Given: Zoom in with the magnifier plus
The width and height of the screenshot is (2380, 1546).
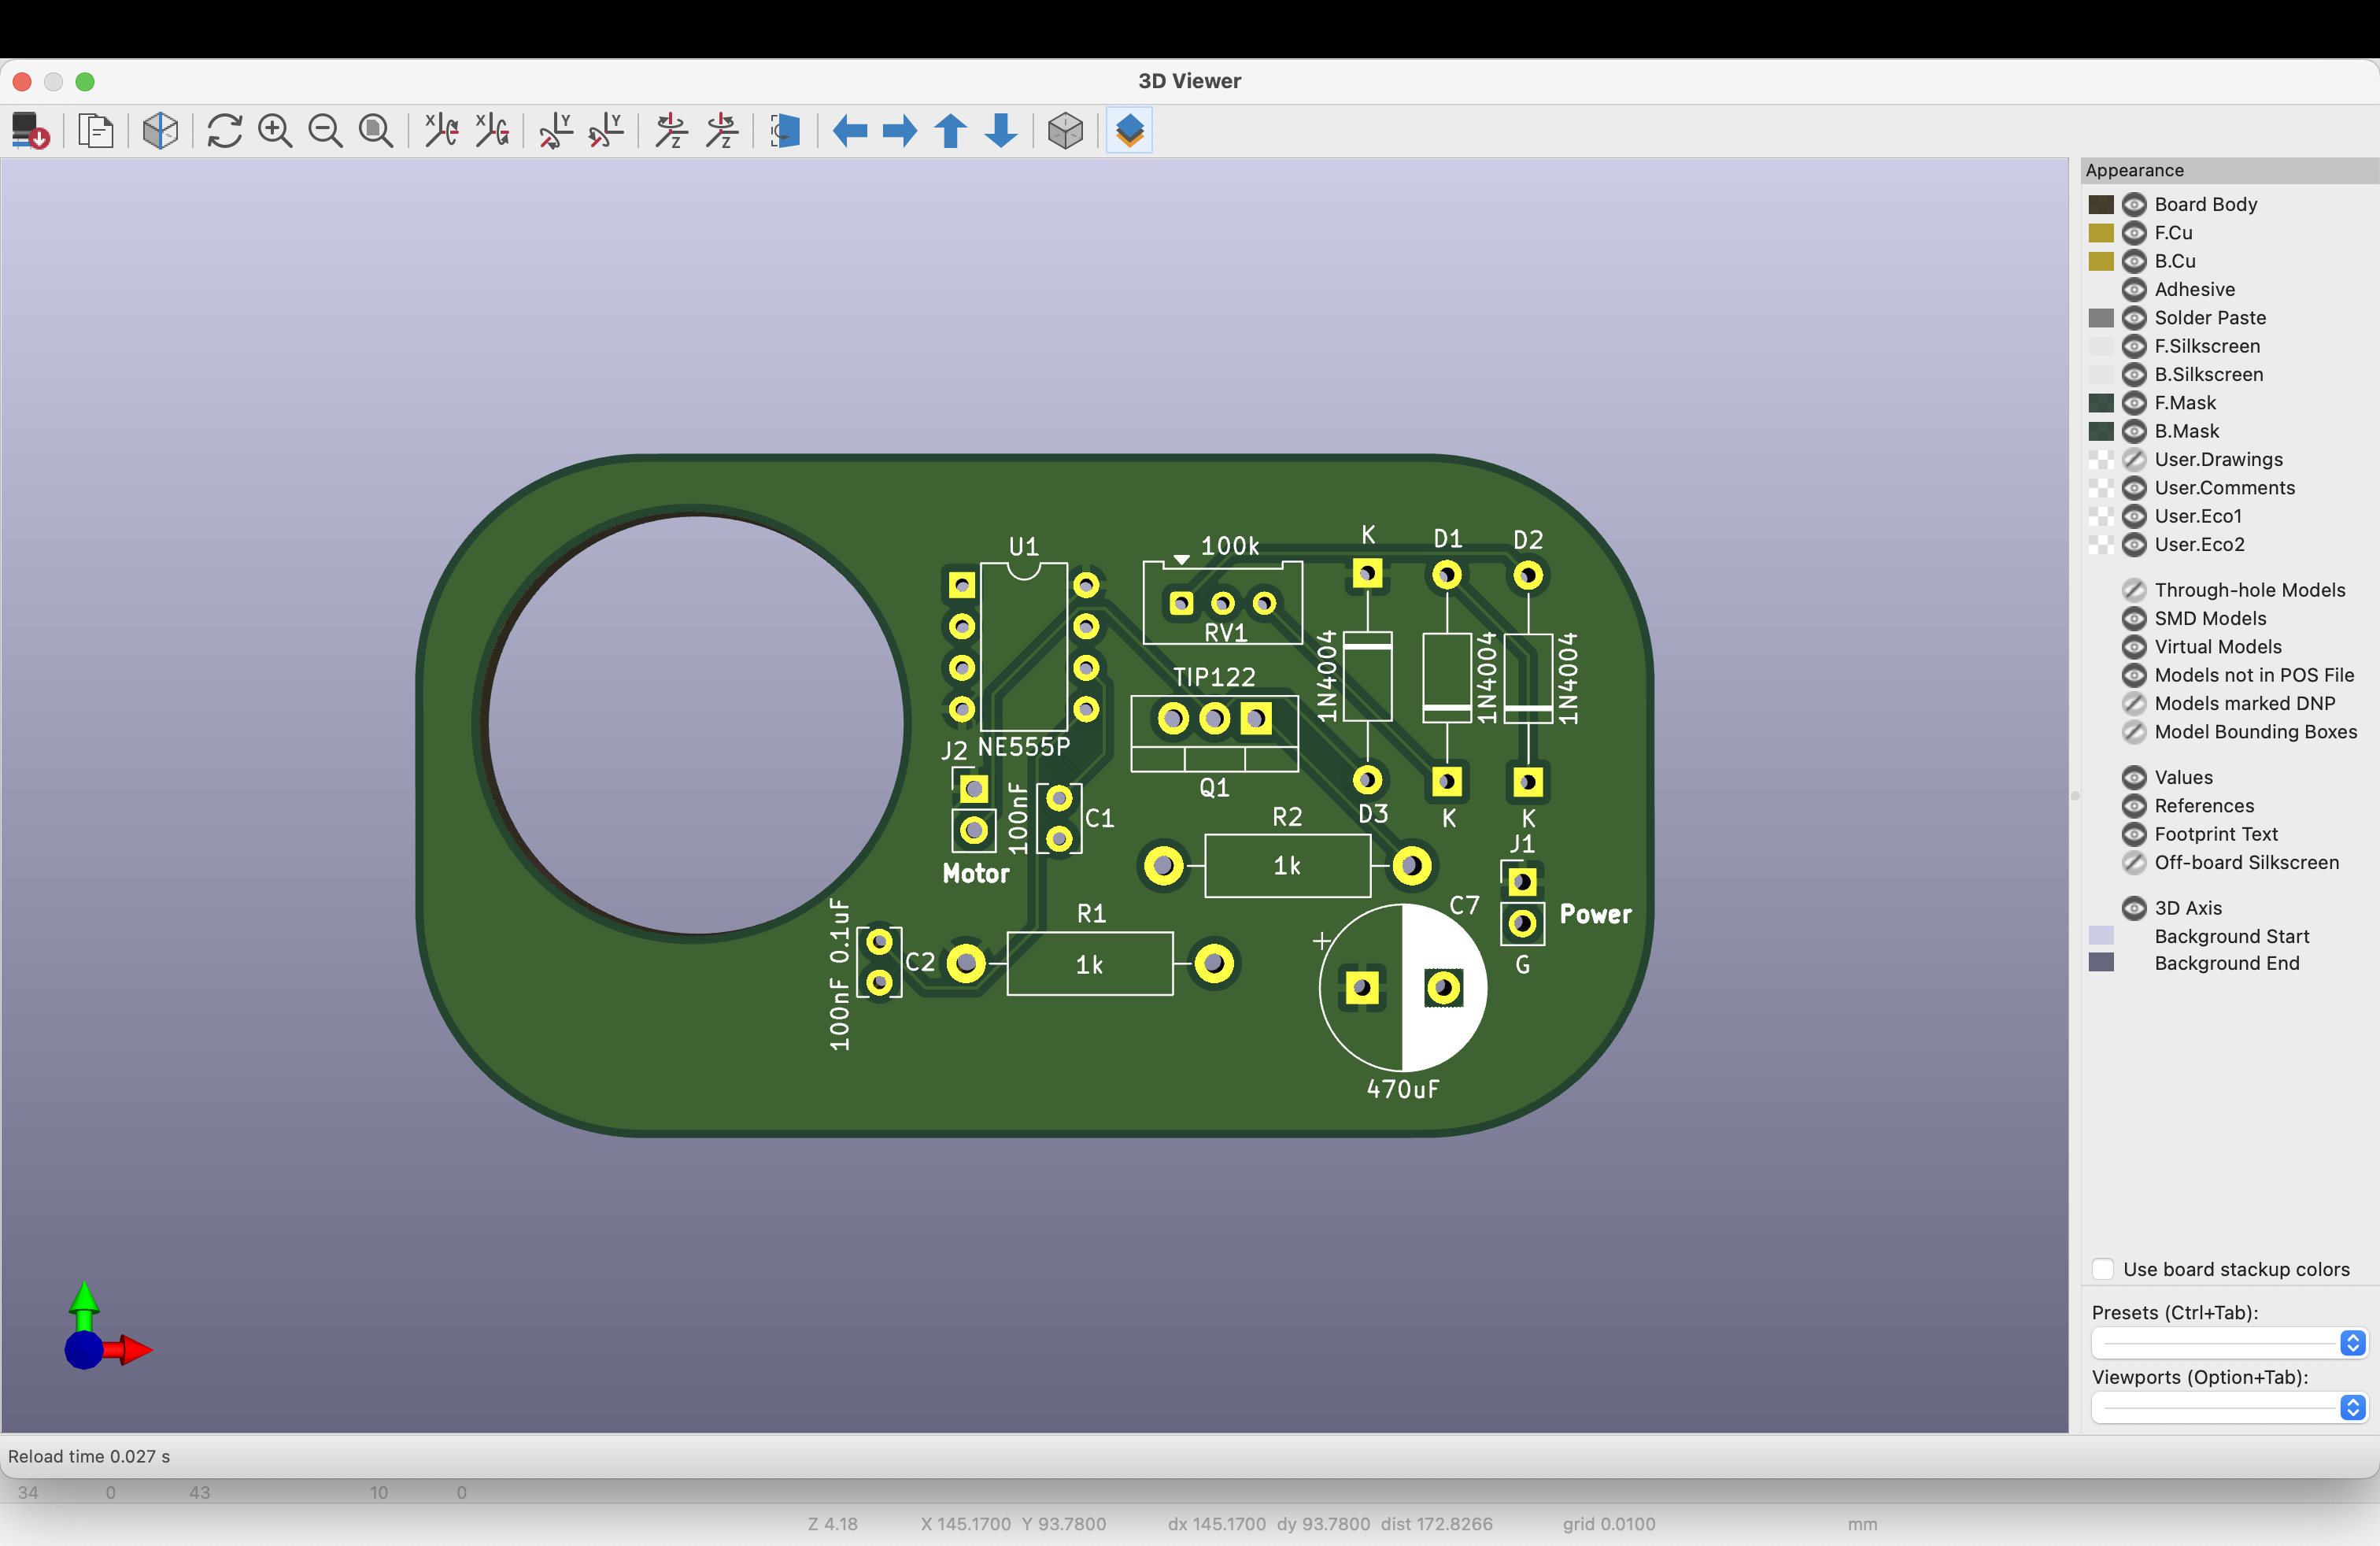Looking at the screenshot, I should tap(275, 131).
